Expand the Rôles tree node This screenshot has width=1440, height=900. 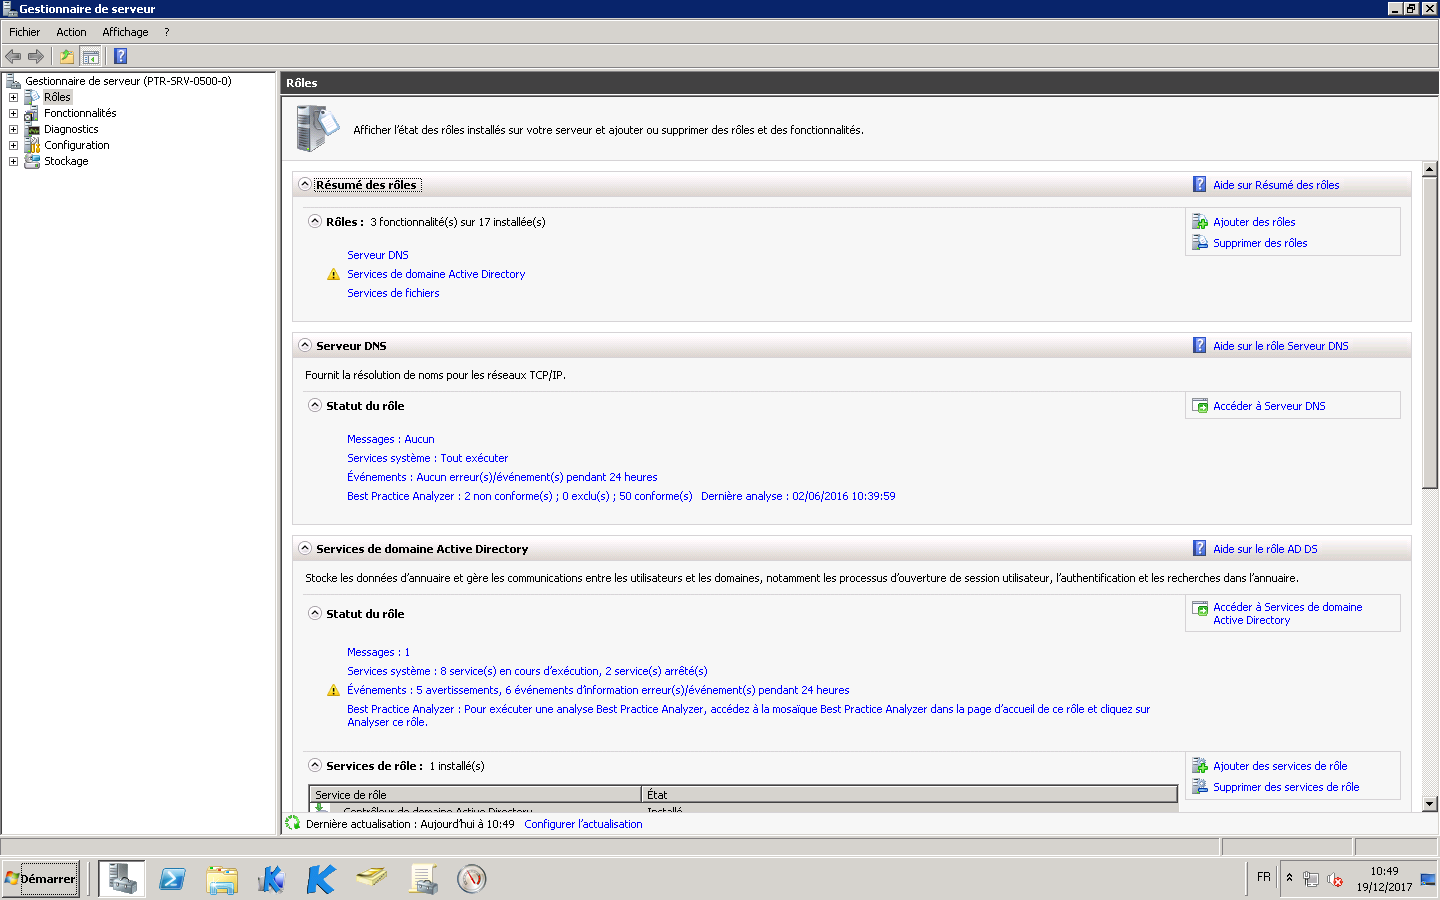coord(13,97)
